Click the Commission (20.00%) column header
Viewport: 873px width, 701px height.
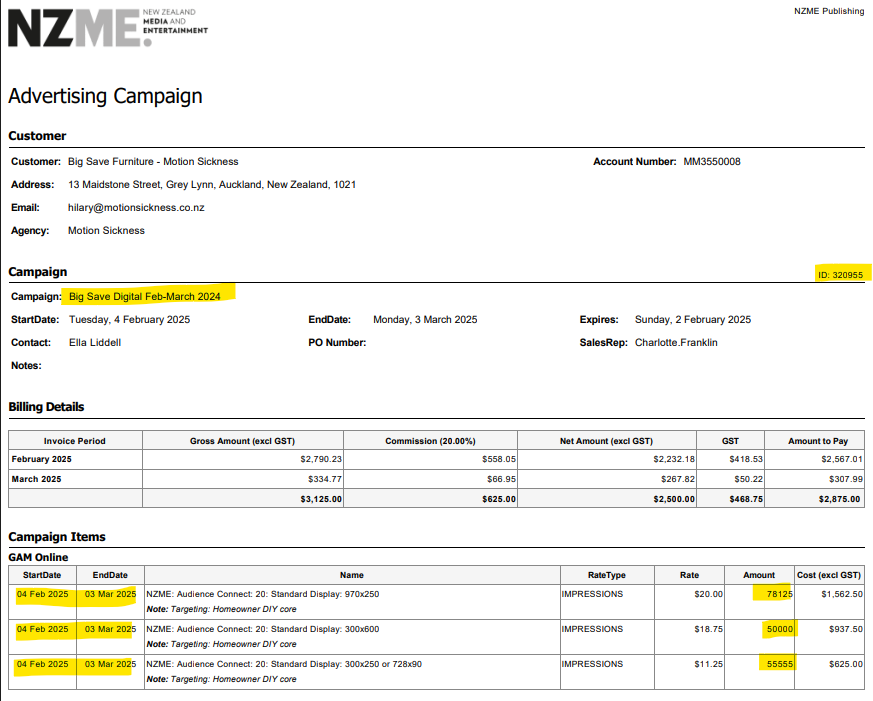(432, 440)
